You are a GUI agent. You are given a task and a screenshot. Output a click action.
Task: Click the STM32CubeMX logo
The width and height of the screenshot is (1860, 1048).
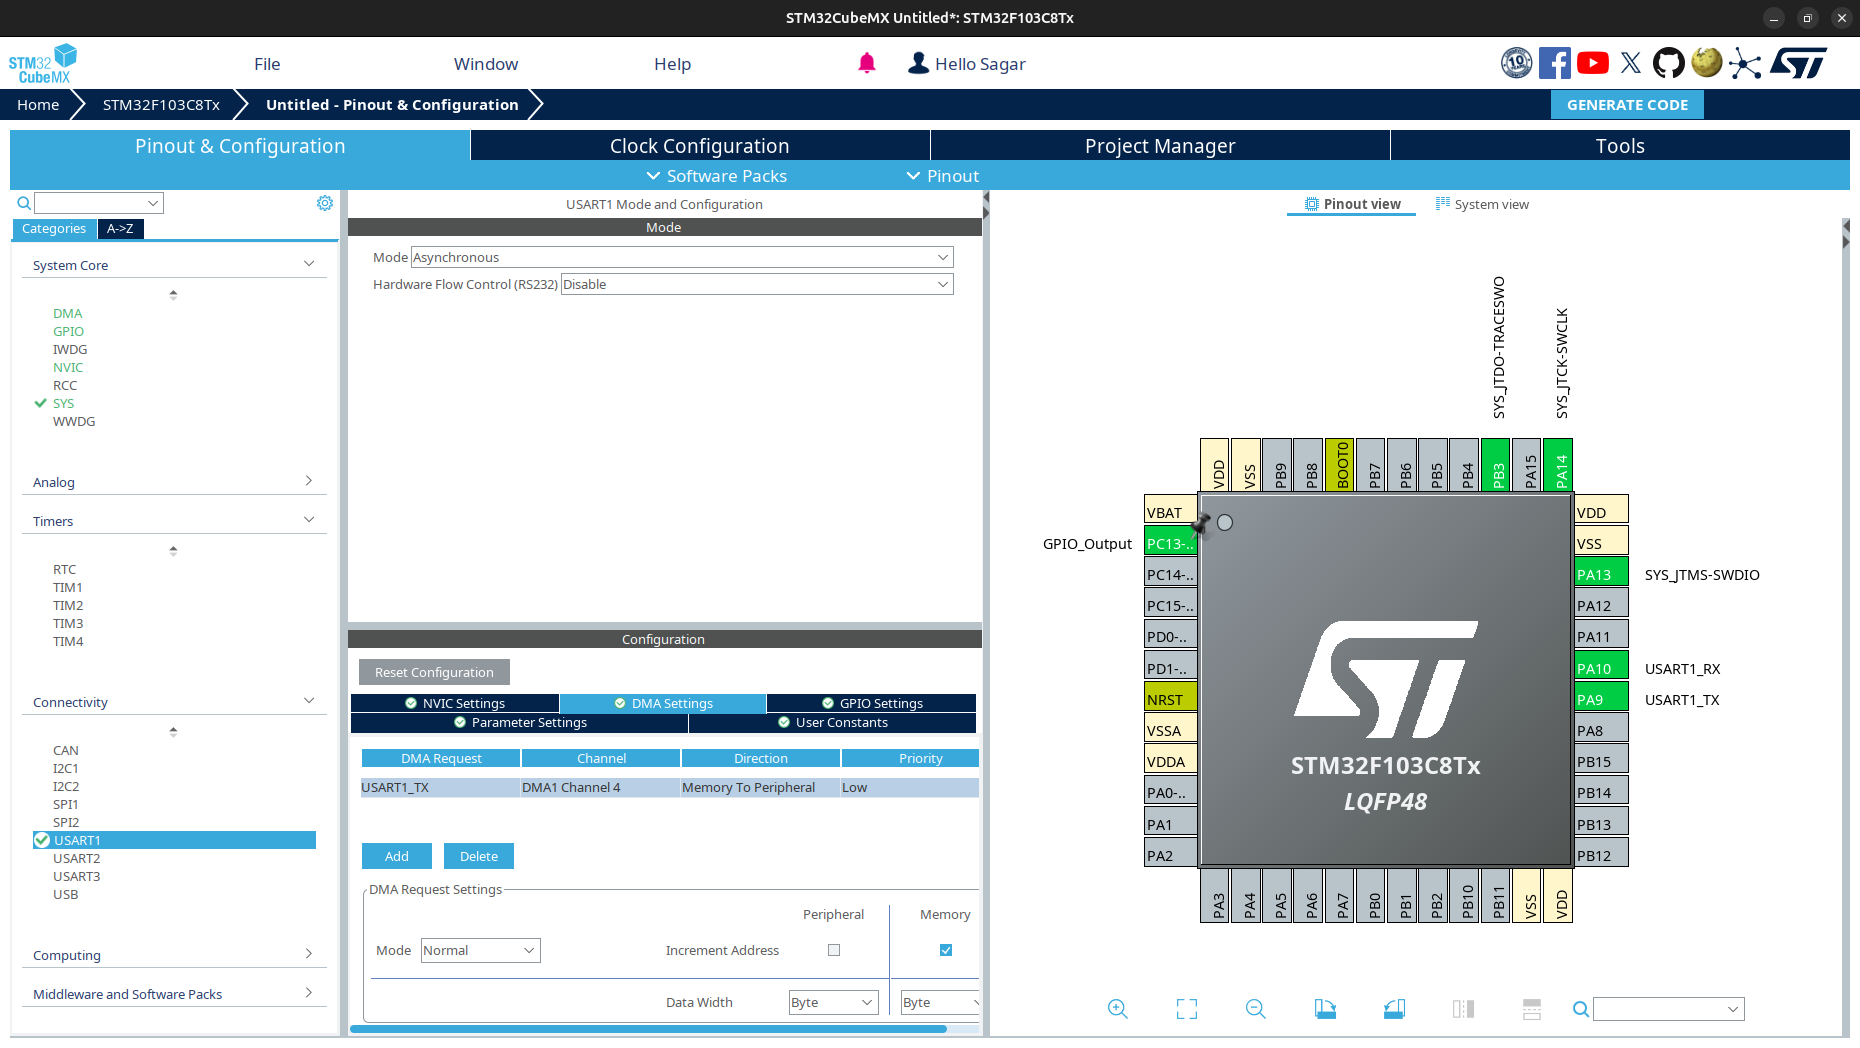[42, 64]
